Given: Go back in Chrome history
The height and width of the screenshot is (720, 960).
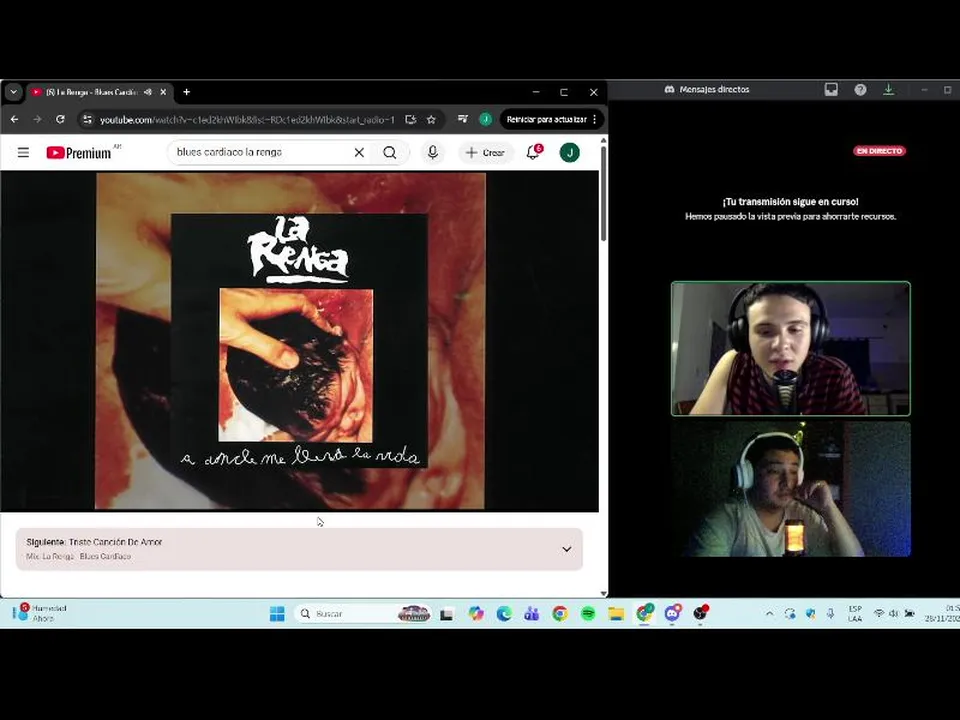Looking at the screenshot, I should (15, 119).
